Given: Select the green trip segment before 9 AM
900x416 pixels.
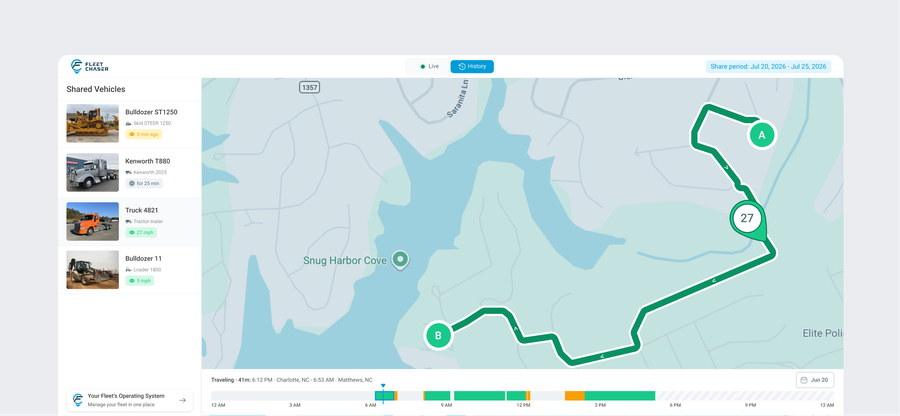Looking at the screenshot, I should (x=437, y=396).
